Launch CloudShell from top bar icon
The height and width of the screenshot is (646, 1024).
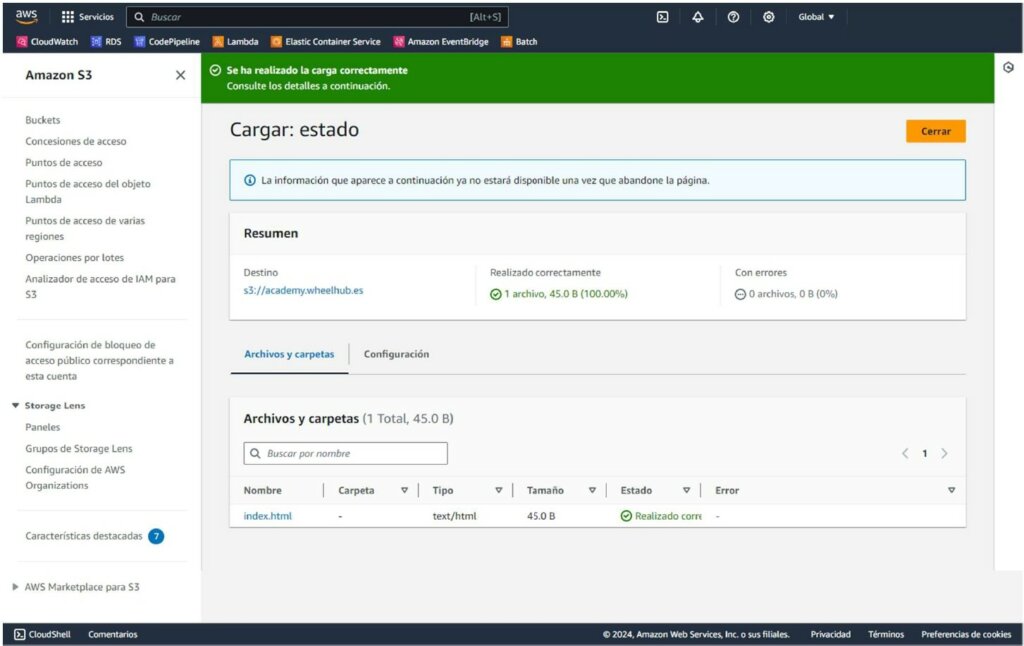coord(662,17)
